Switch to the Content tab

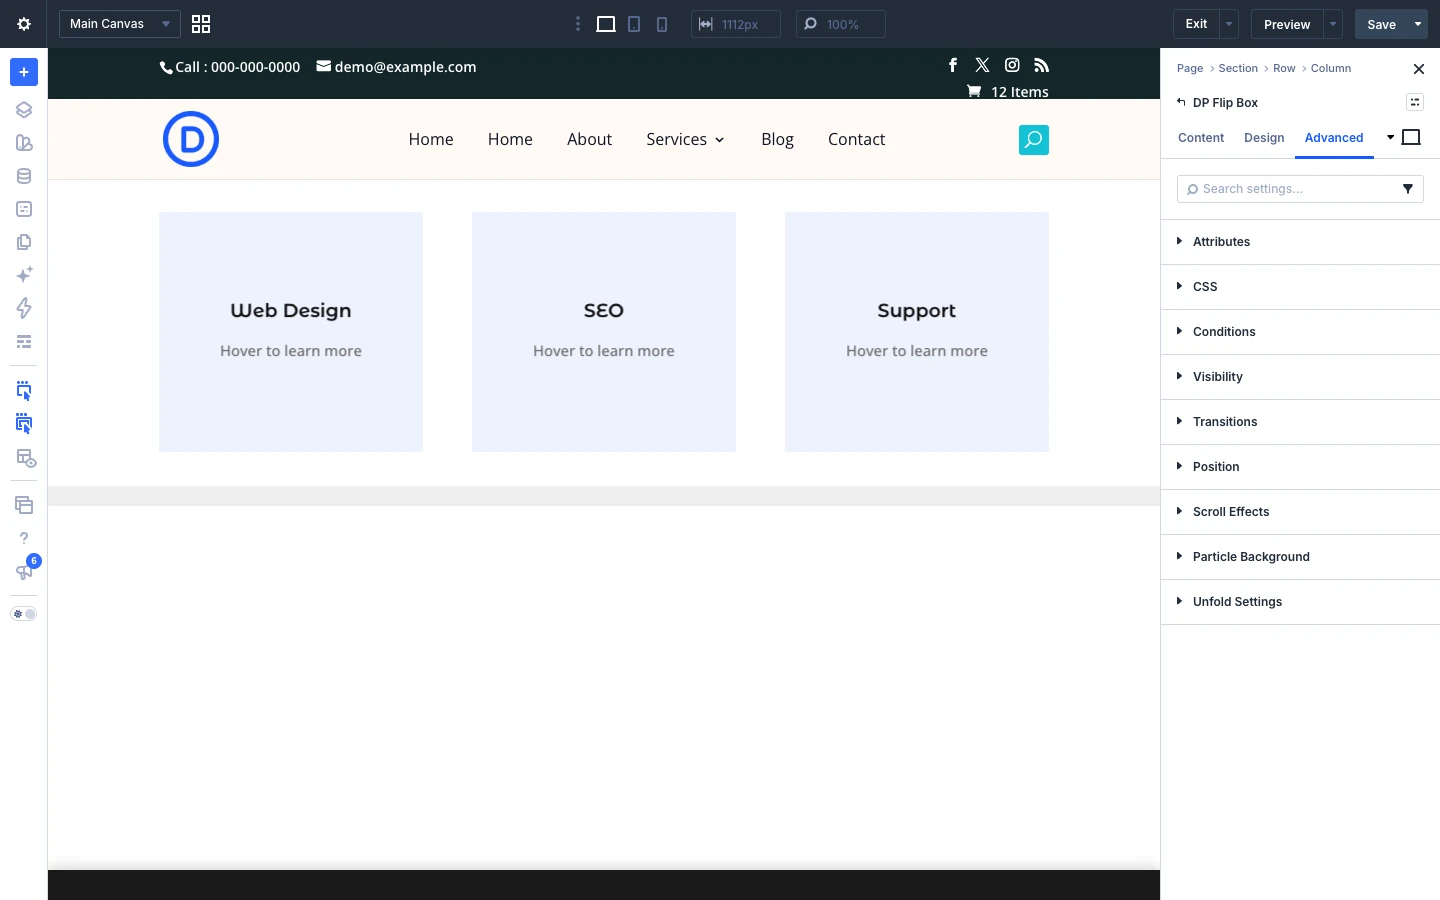[x=1201, y=138]
